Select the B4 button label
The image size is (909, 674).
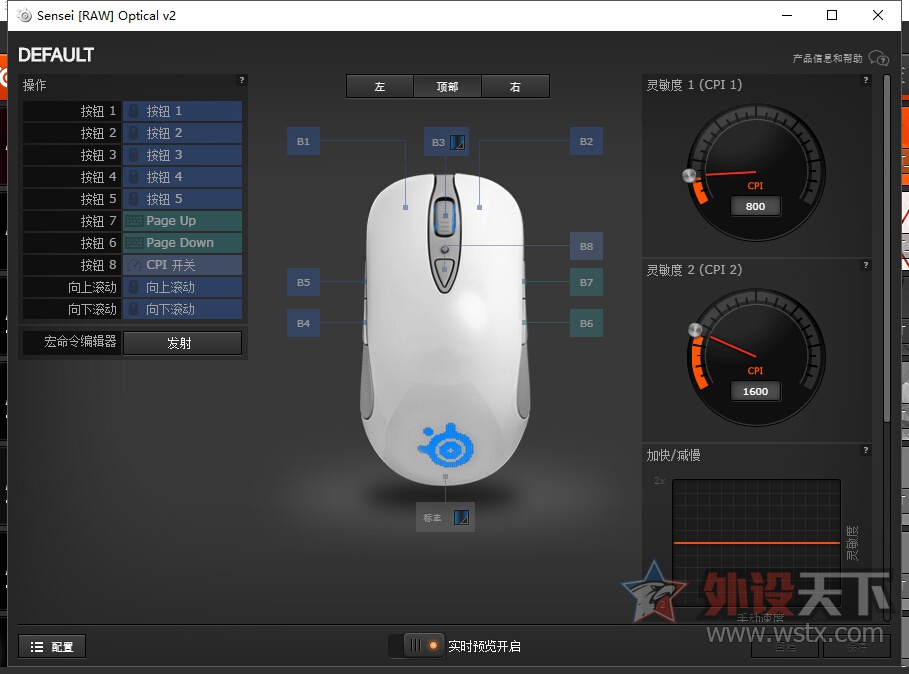pyautogui.click(x=303, y=323)
